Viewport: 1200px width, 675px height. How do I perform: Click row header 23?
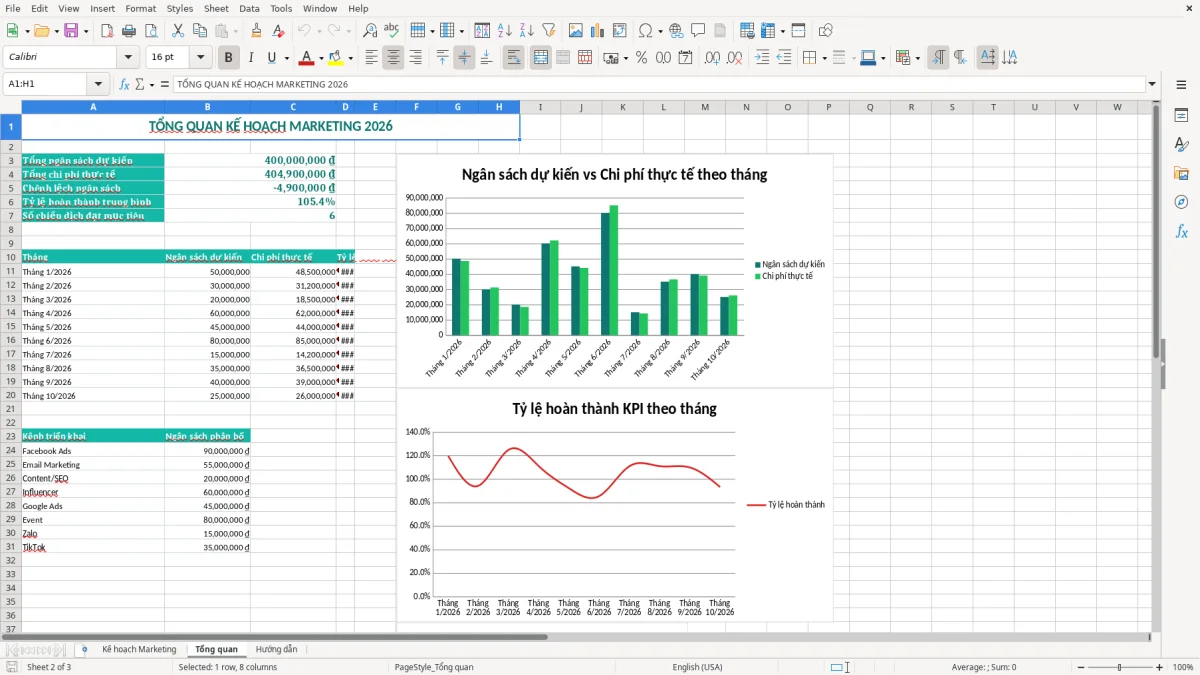pyautogui.click(x=10, y=436)
